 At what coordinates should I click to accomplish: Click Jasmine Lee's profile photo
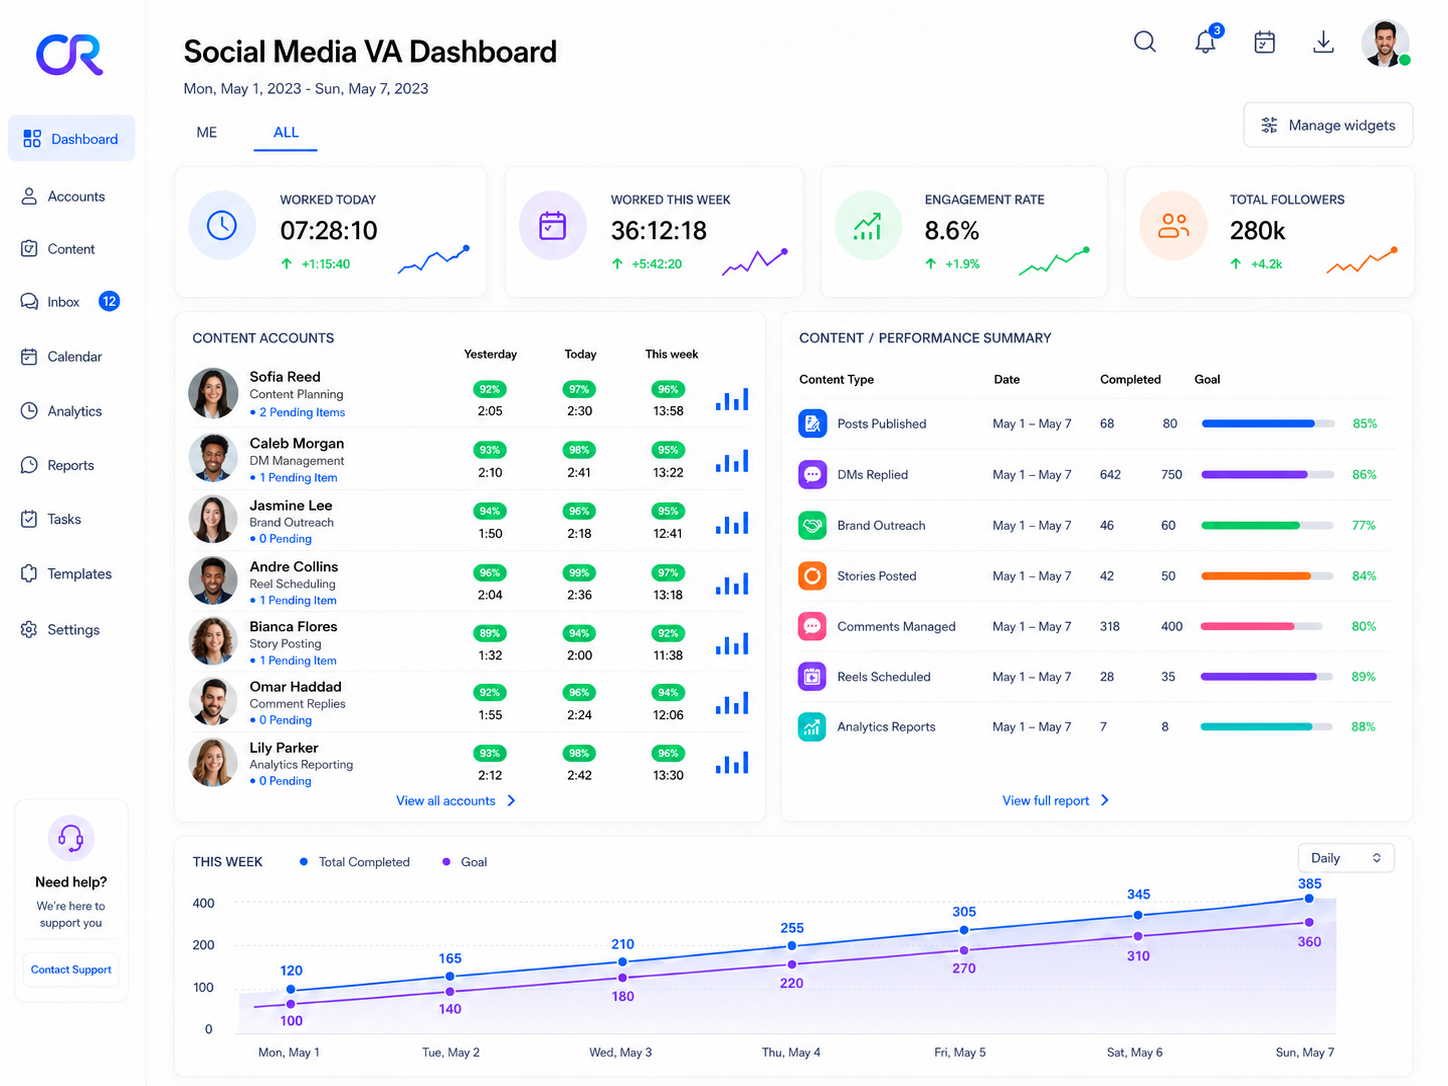pyautogui.click(x=213, y=520)
